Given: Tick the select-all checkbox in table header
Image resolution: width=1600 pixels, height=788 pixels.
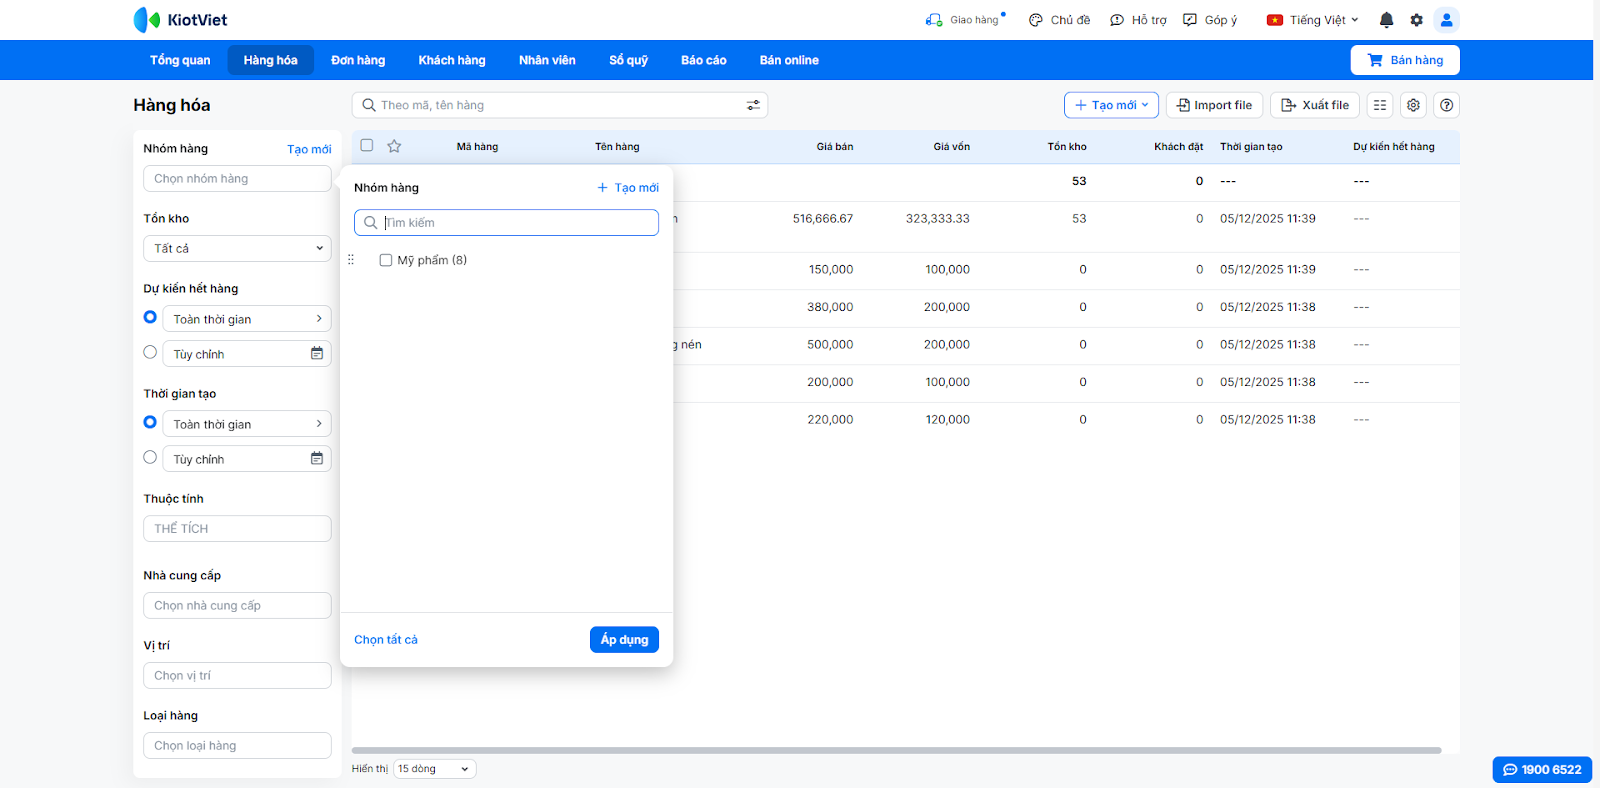Looking at the screenshot, I should tap(367, 146).
